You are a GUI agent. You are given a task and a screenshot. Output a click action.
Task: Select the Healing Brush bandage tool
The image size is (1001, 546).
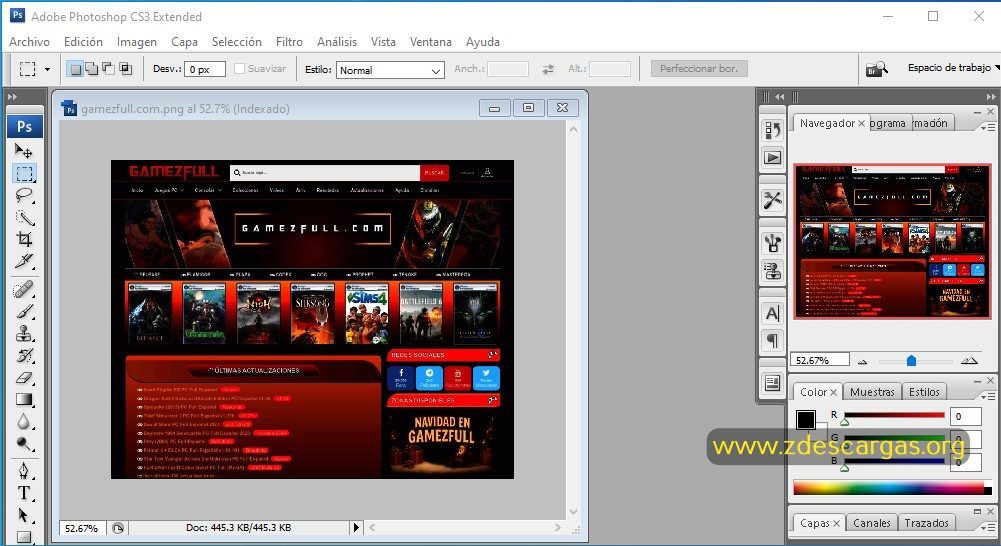(24, 289)
